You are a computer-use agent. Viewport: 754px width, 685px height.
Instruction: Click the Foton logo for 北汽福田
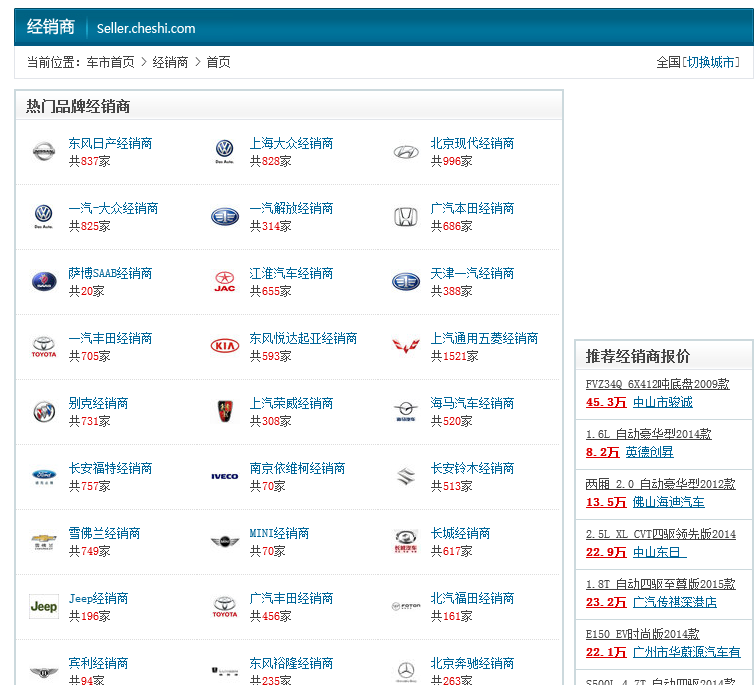point(406,606)
